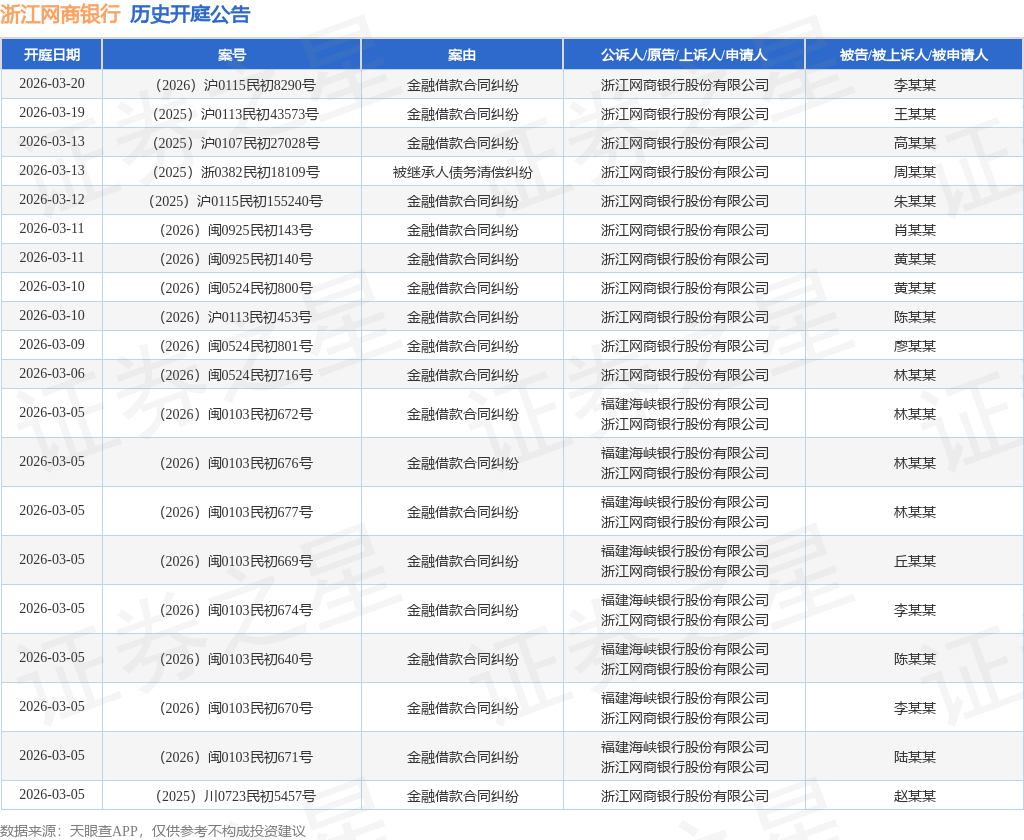Click 浙江网商银行股份有限公司 in the 5457号 row
Screen dimensions: 1024x840
[x=684, y=796]
